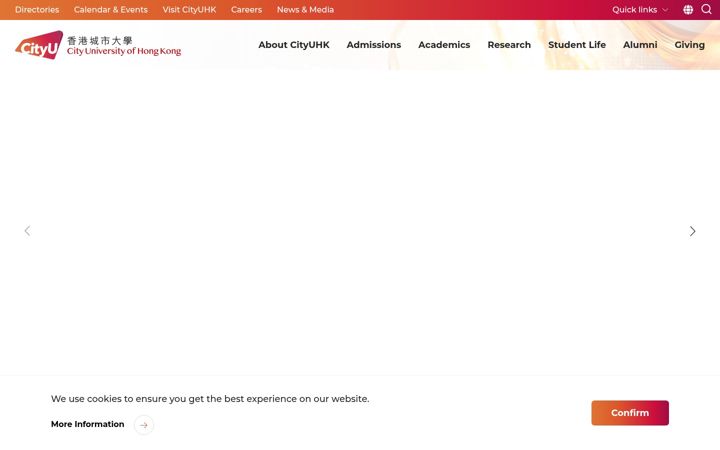Click the CityU logo

[39, 45]
